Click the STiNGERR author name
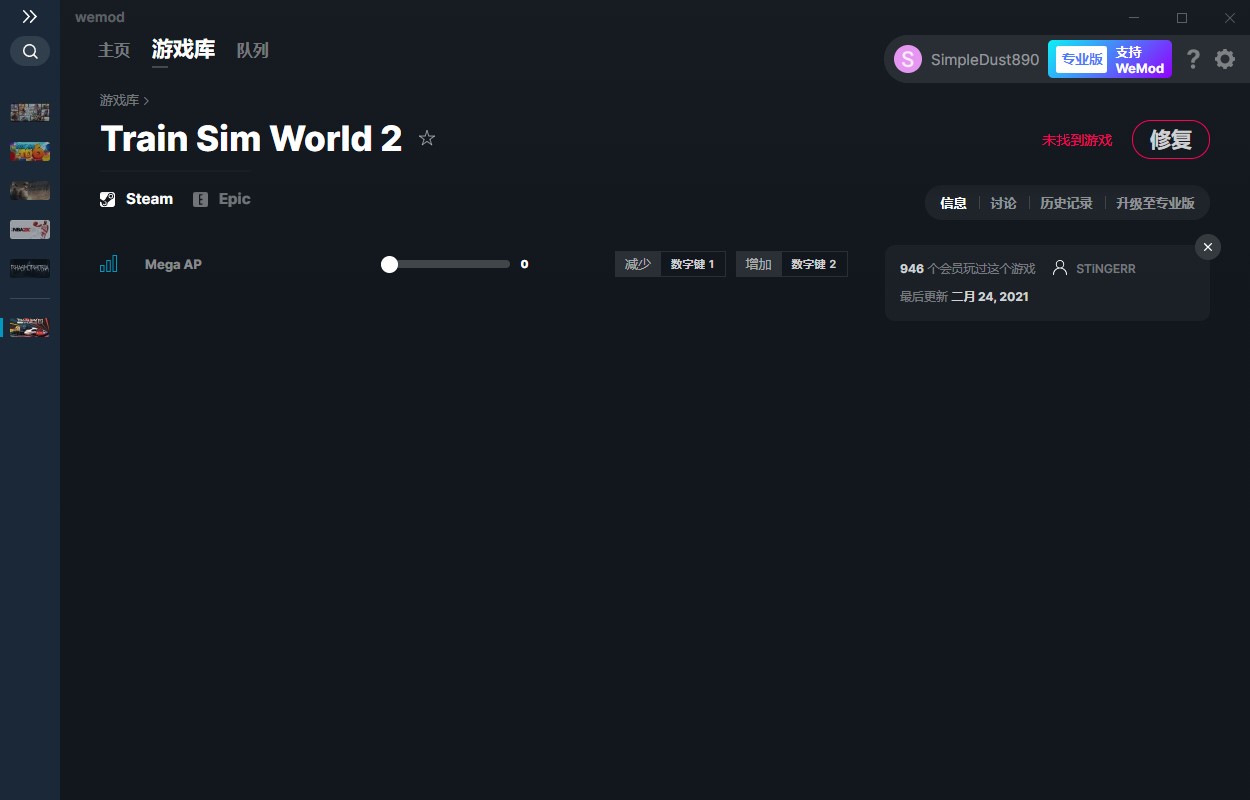1250x800 pixels. pyautogui.click(x=1106, y=269)
